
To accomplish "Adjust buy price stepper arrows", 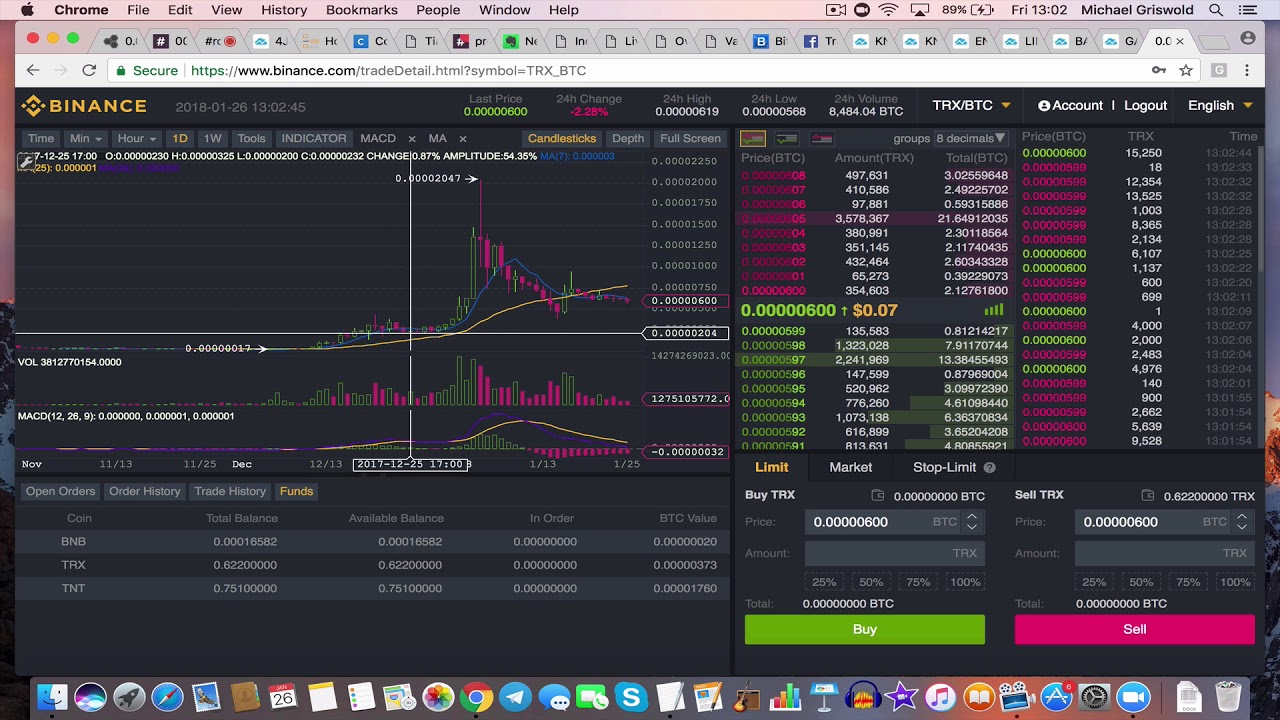I will [x=971, y=522].
